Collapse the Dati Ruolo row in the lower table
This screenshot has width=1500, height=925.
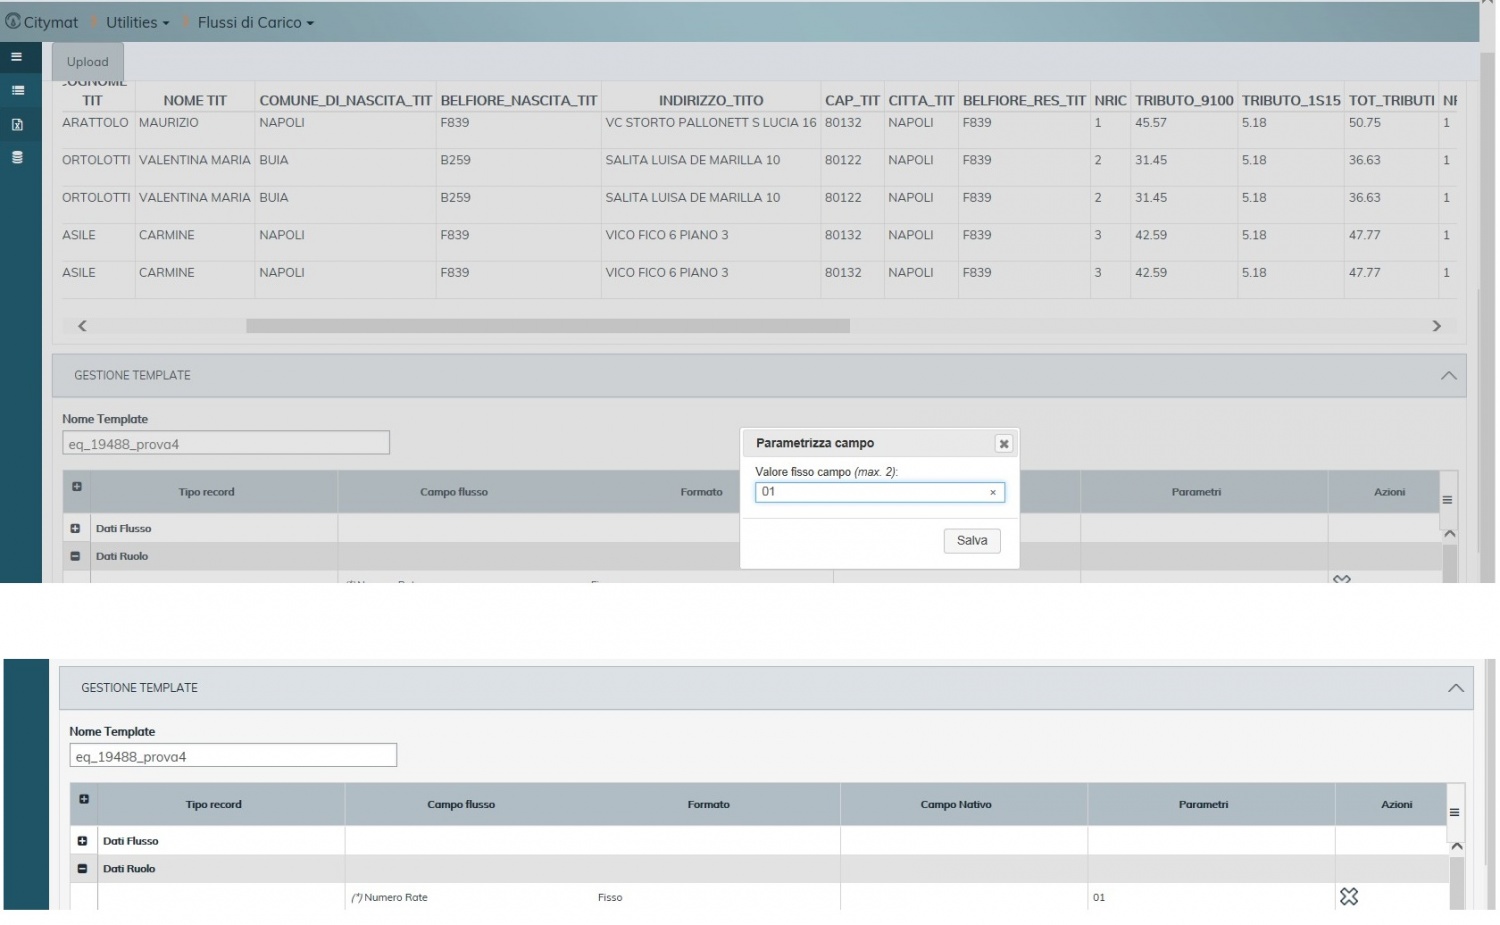[82, 869]
